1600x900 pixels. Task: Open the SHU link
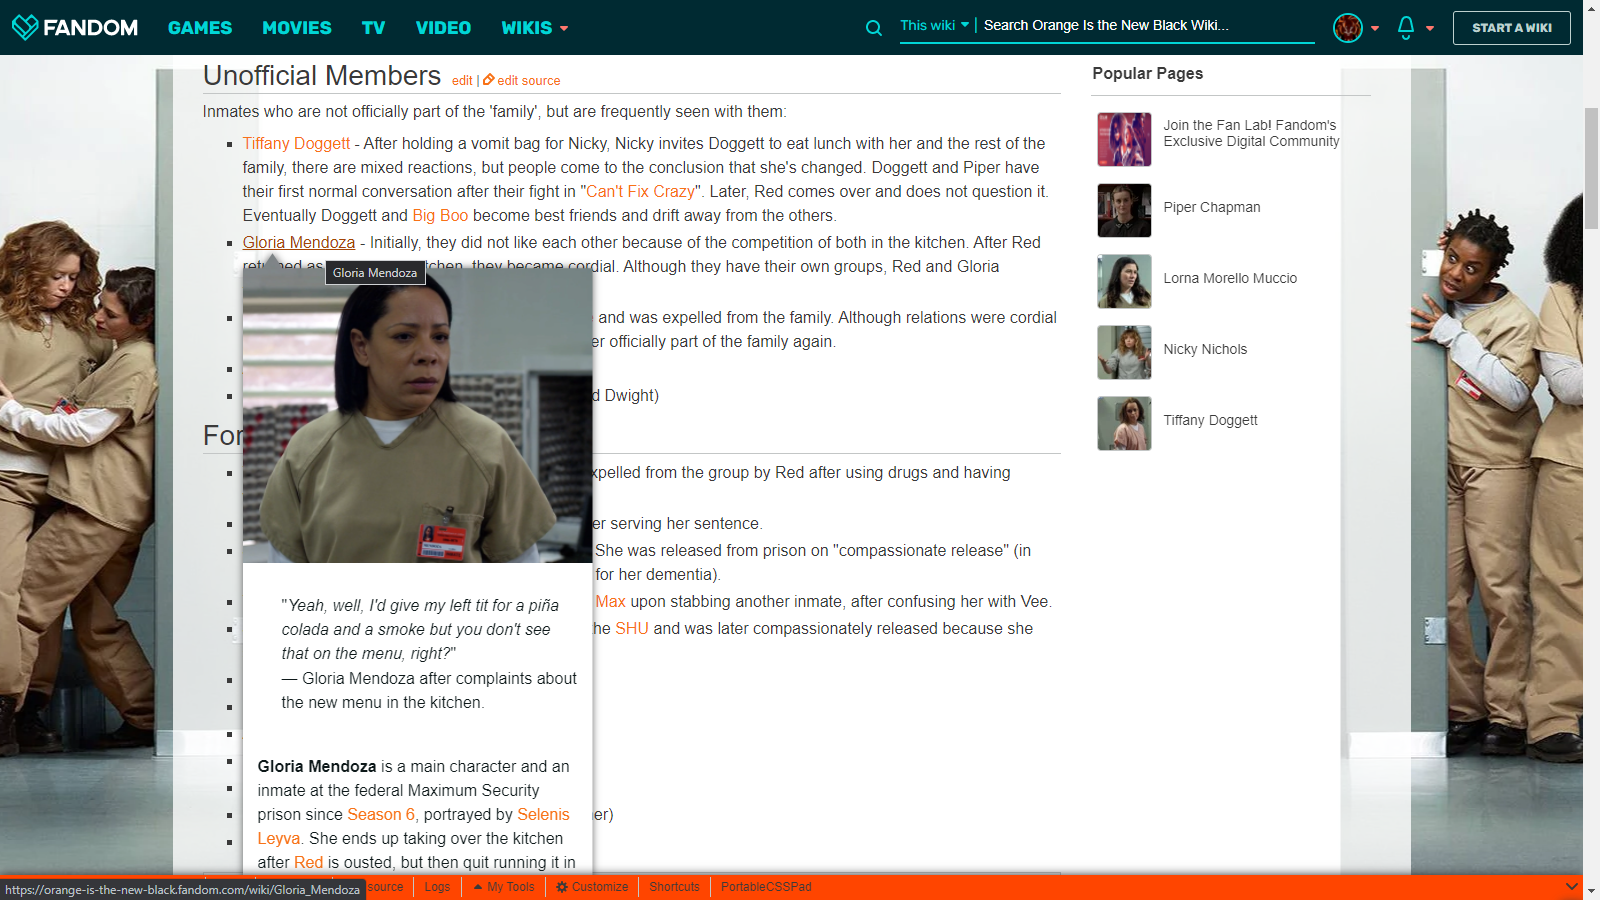point(632,629)
